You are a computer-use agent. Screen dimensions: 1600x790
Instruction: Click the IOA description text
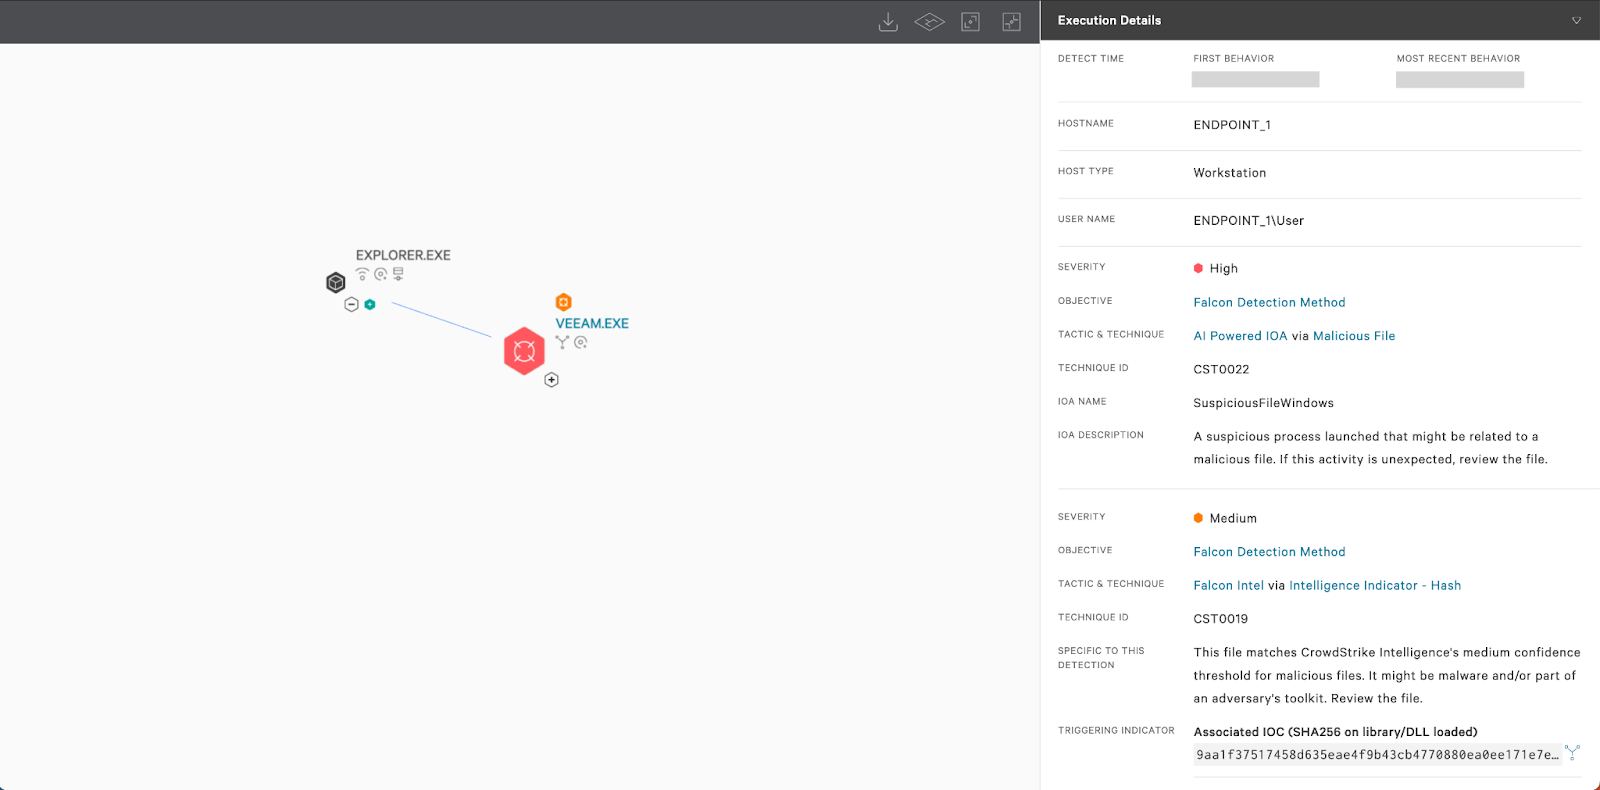click(1370, 448)
